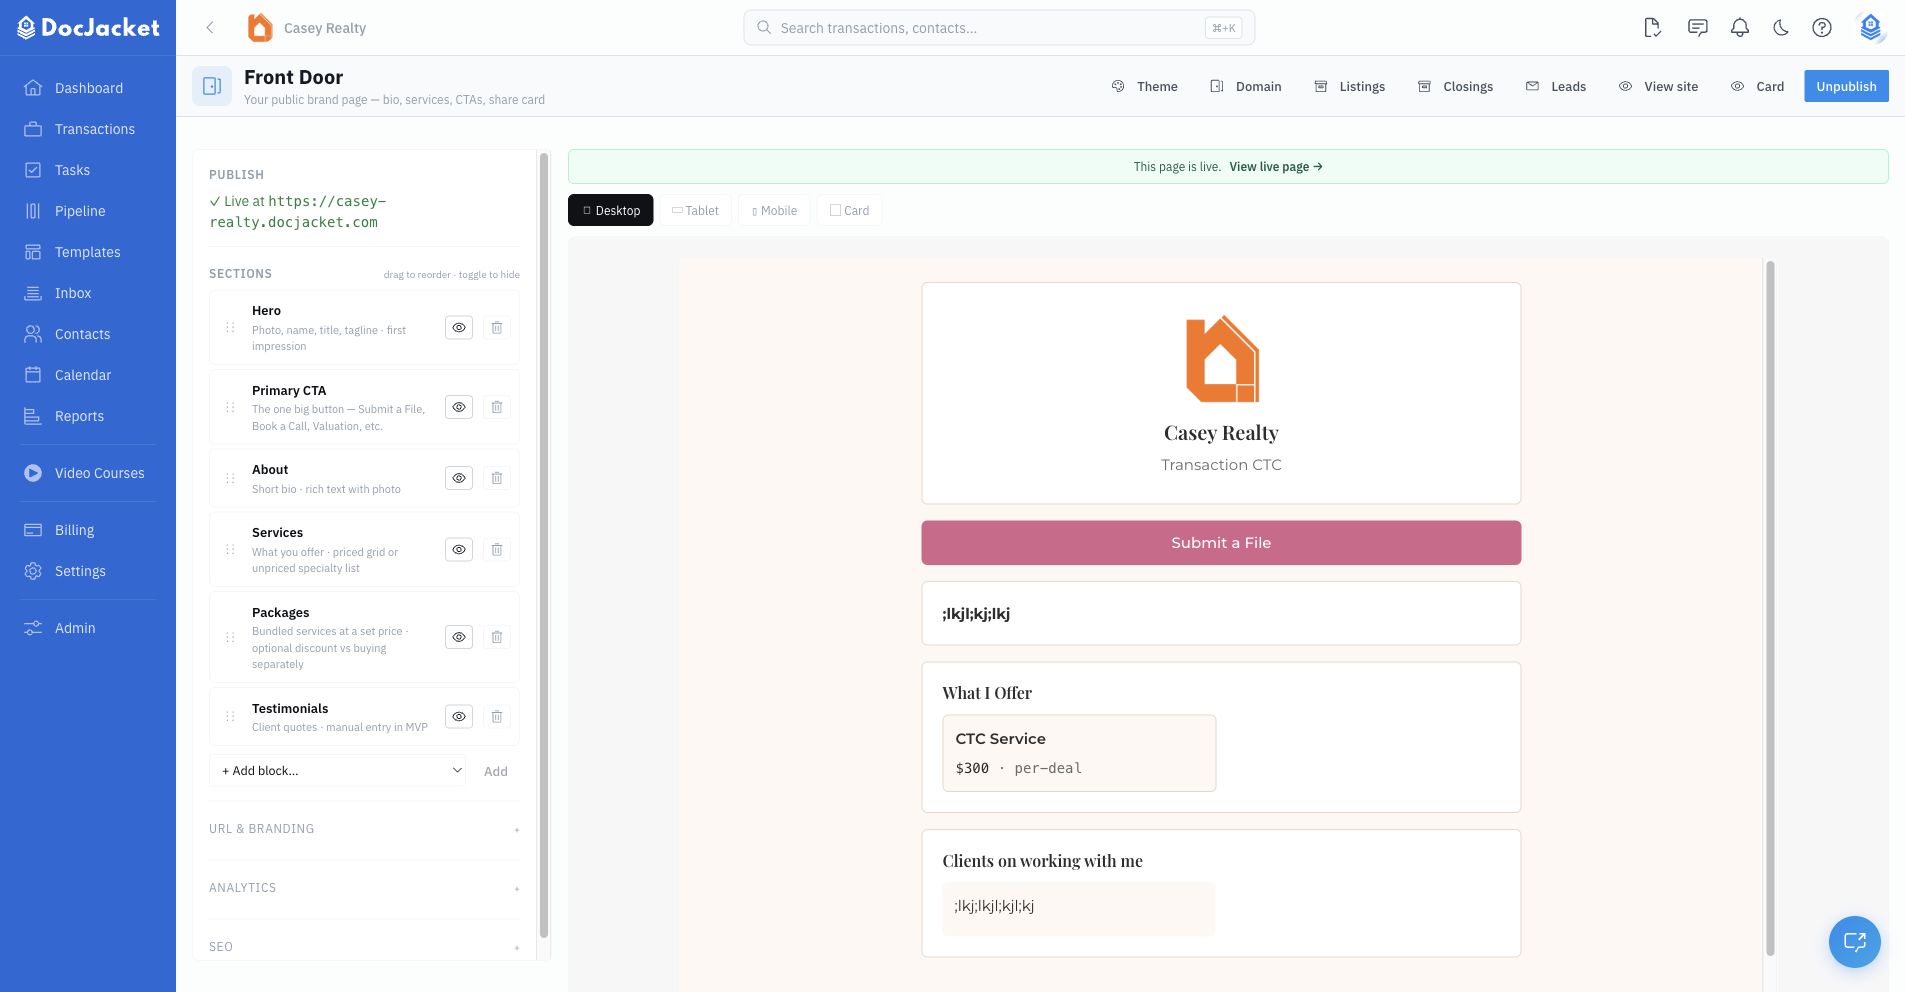
Task: Hide the About section
Action: (x=459, y=478)
